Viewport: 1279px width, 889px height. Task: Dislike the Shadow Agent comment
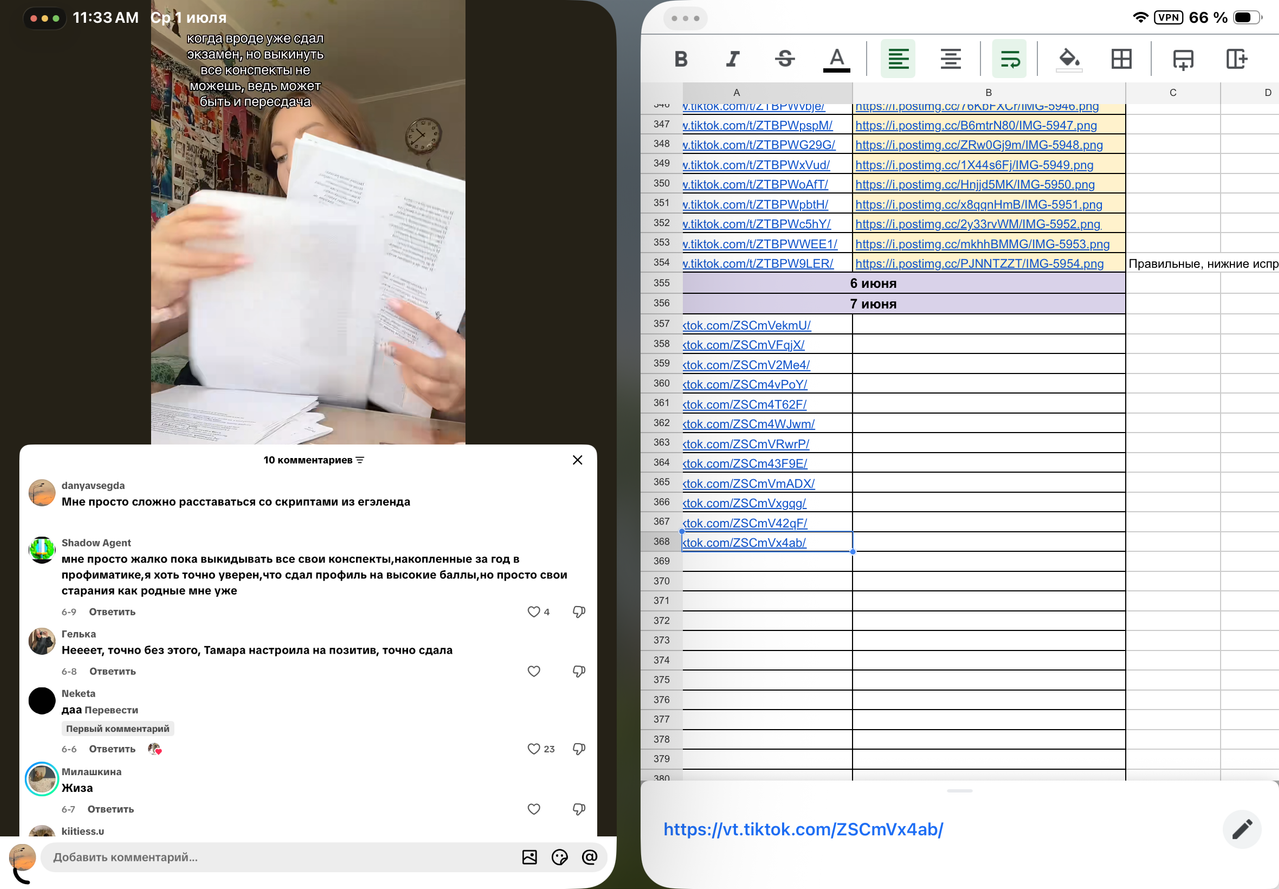coord(579,612)
